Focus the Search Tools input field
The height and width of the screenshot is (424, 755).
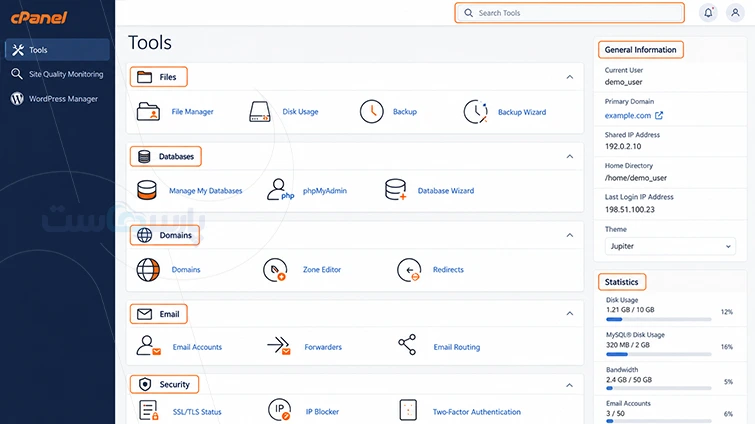569,13
